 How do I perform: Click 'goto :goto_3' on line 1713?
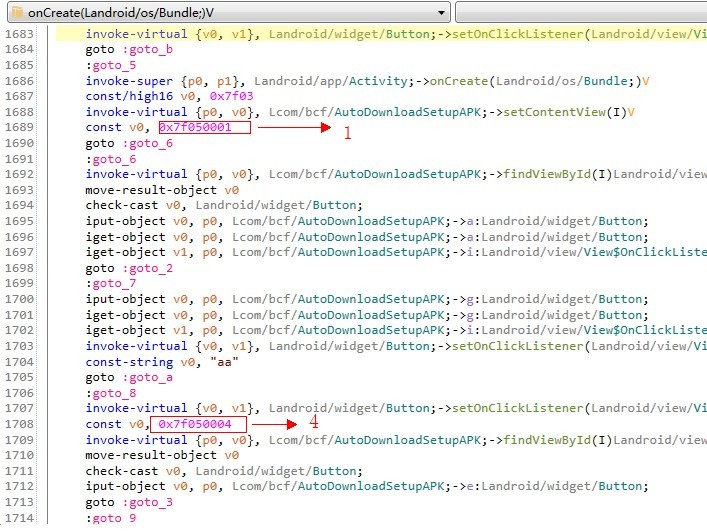click(x=129, y=502)
